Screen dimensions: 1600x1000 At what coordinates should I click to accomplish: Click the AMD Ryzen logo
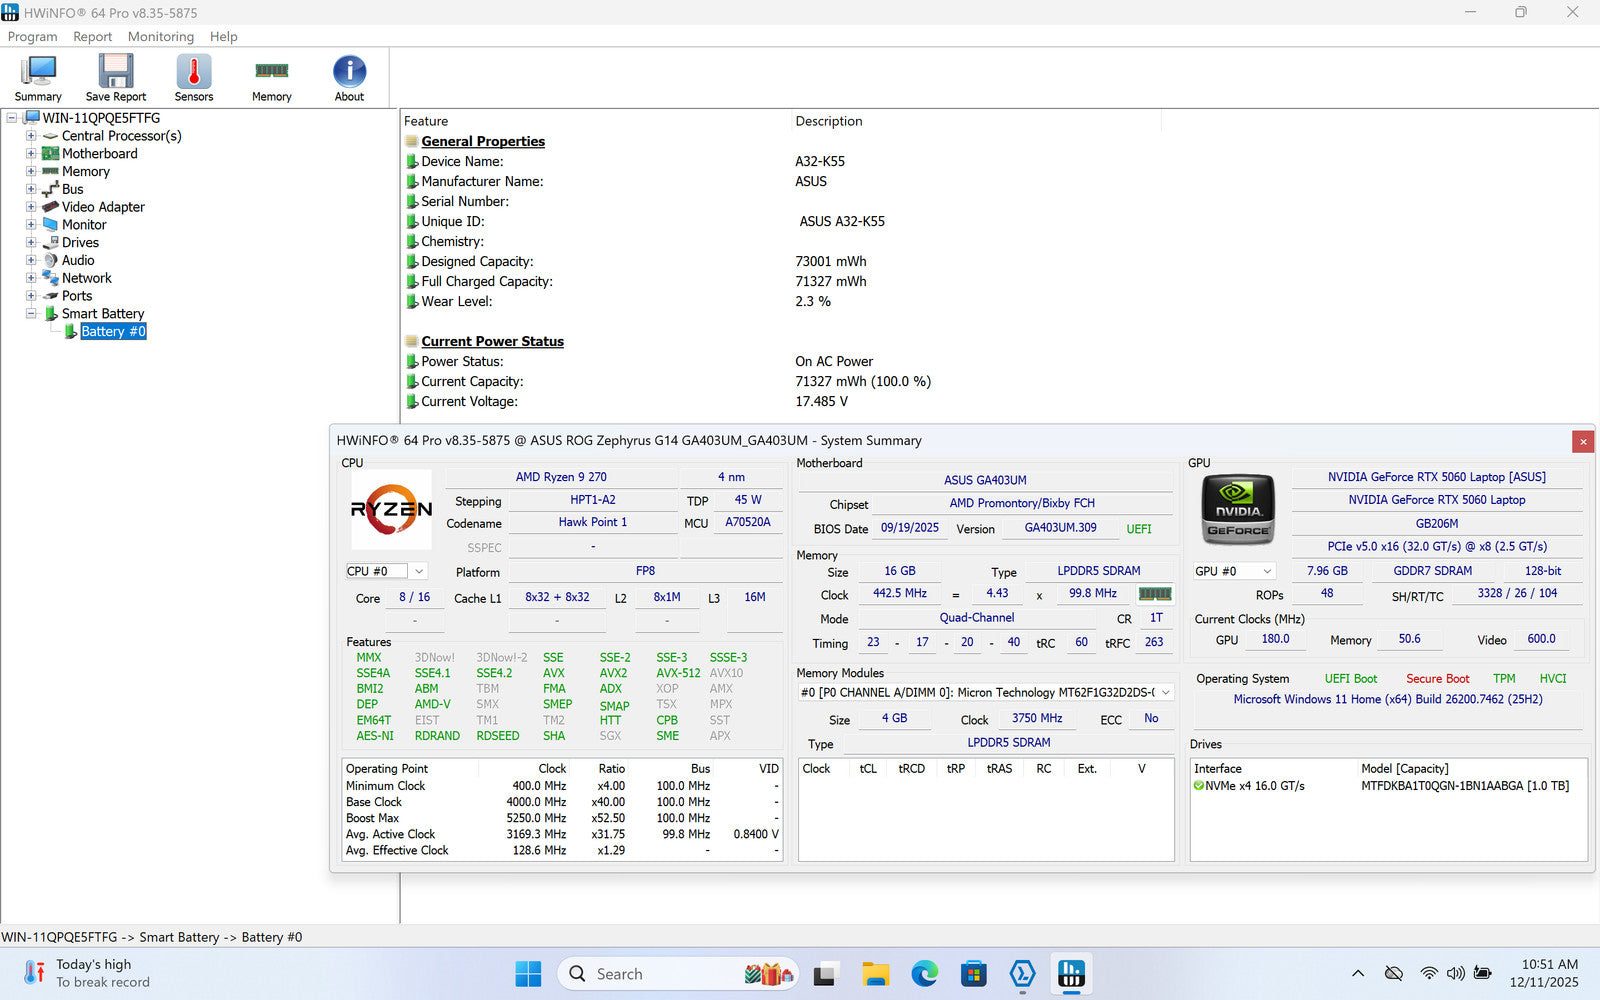tap(391, 509)
